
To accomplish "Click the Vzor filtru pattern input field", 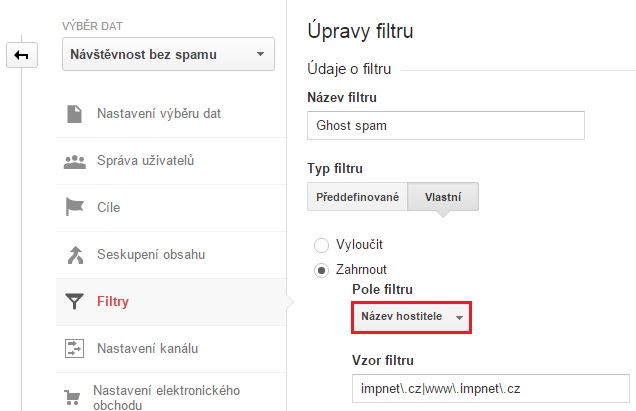I will coord(491,389).
